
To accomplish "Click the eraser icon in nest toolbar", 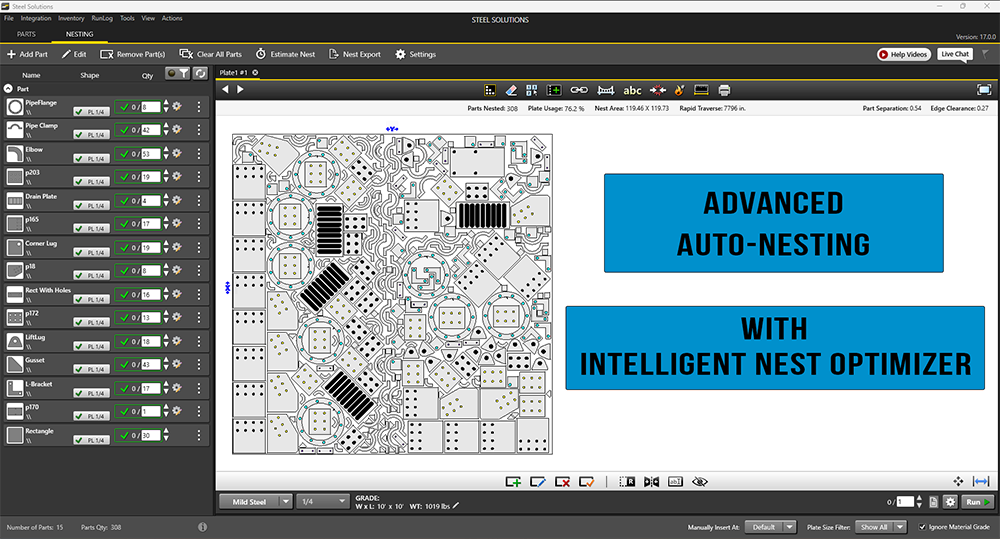I will pyautogui.click(x=510, y=91).
